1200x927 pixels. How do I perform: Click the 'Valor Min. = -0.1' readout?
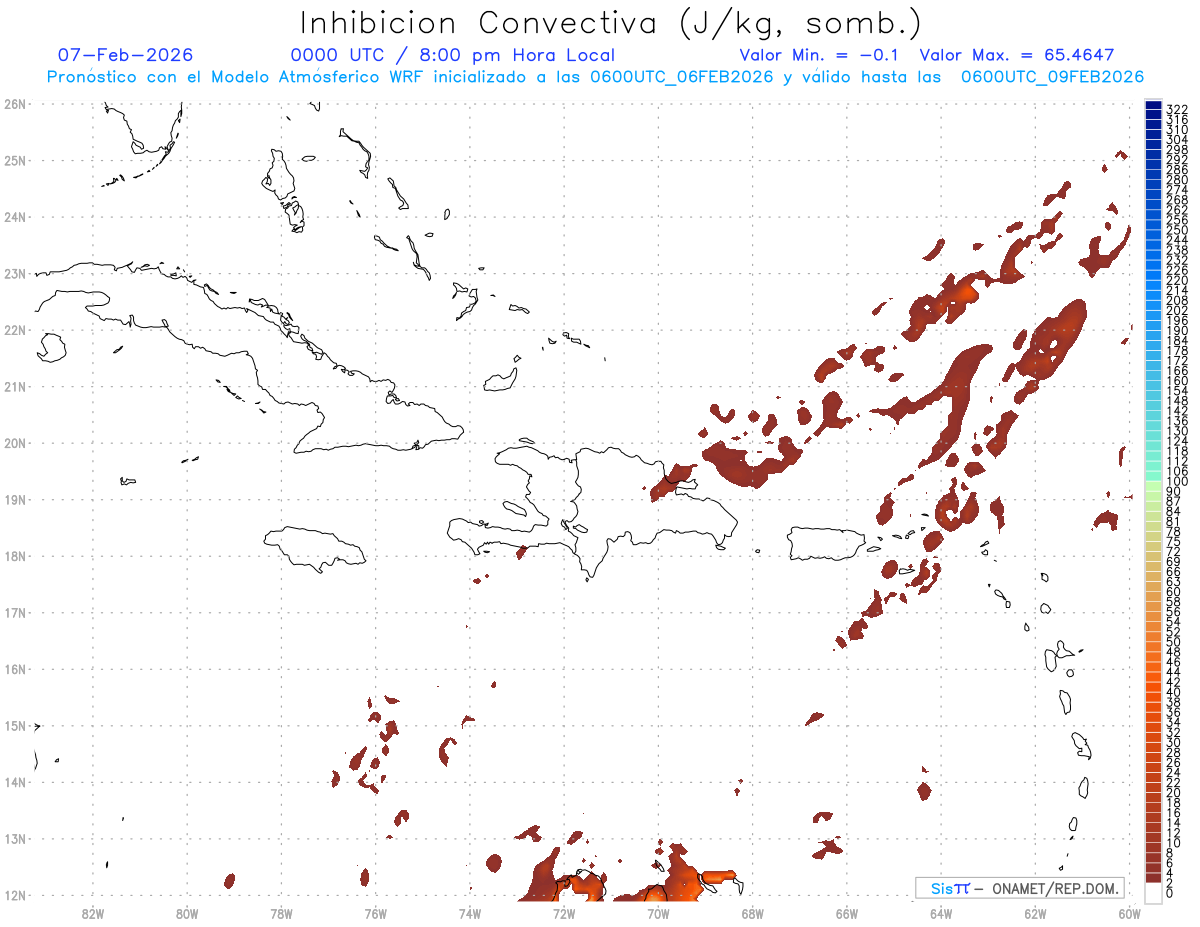pos(821,55)
